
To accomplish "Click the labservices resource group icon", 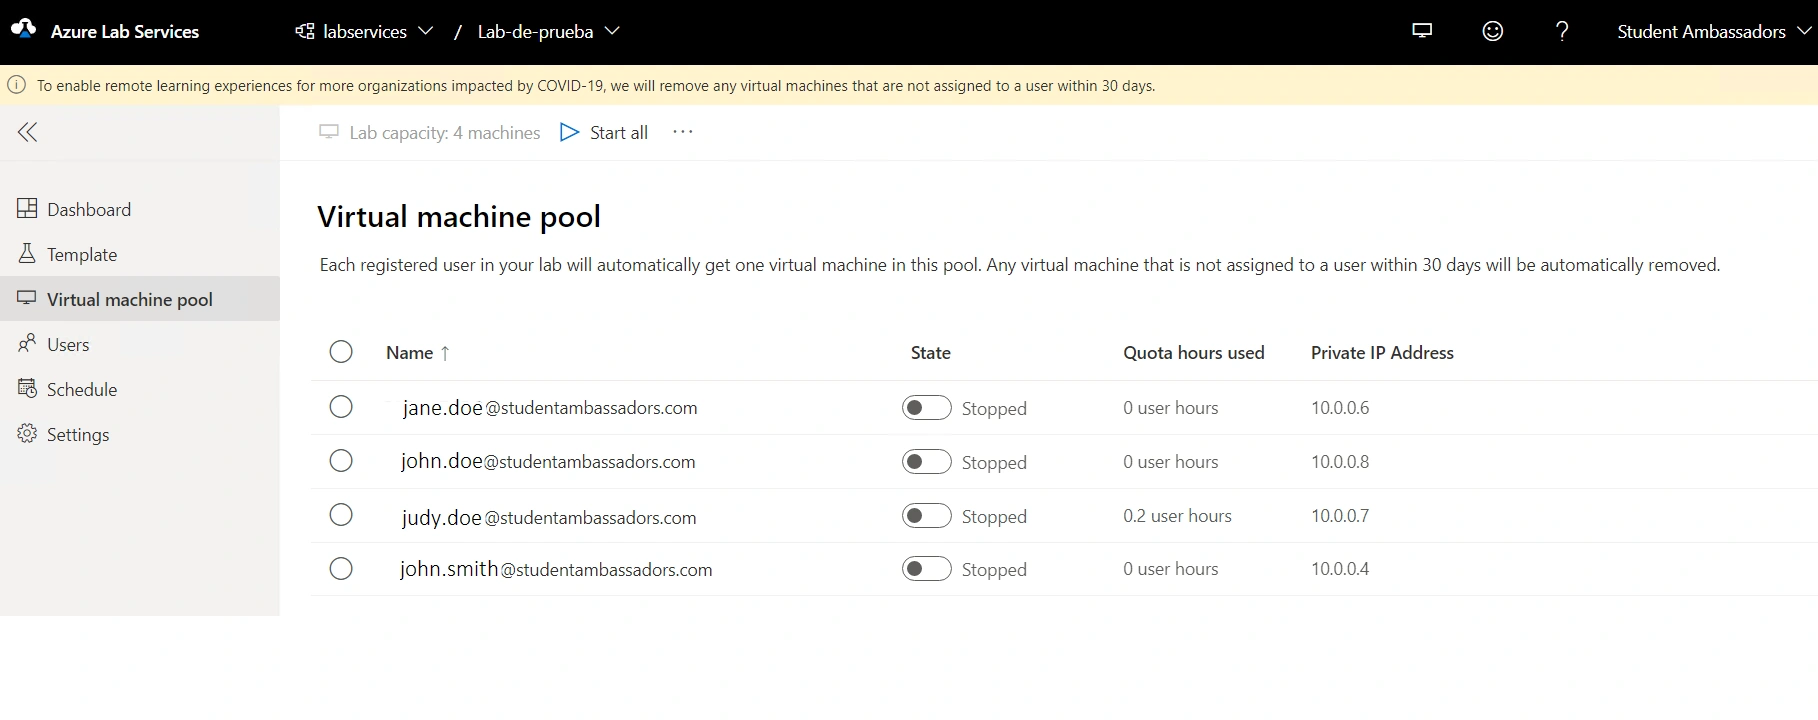I will point(305,31).
